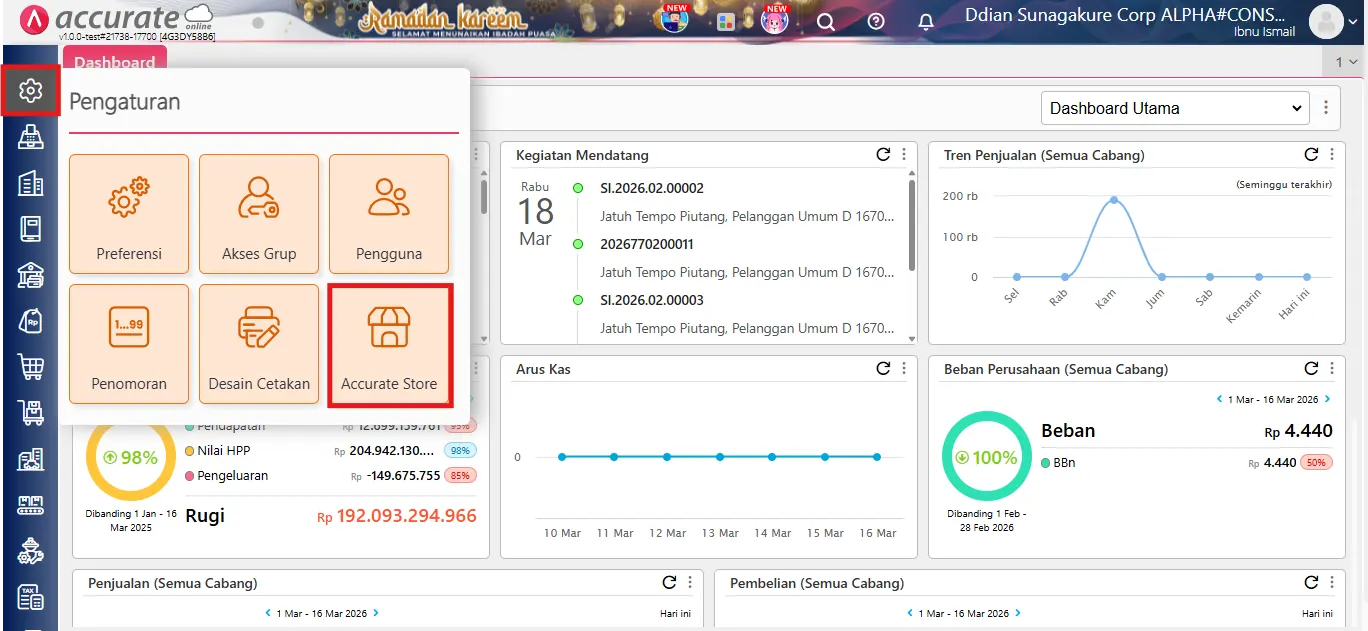This screenshot has width=1368, height=631.
Task: Open Accurate Store settings
Action: coord(389,344)
